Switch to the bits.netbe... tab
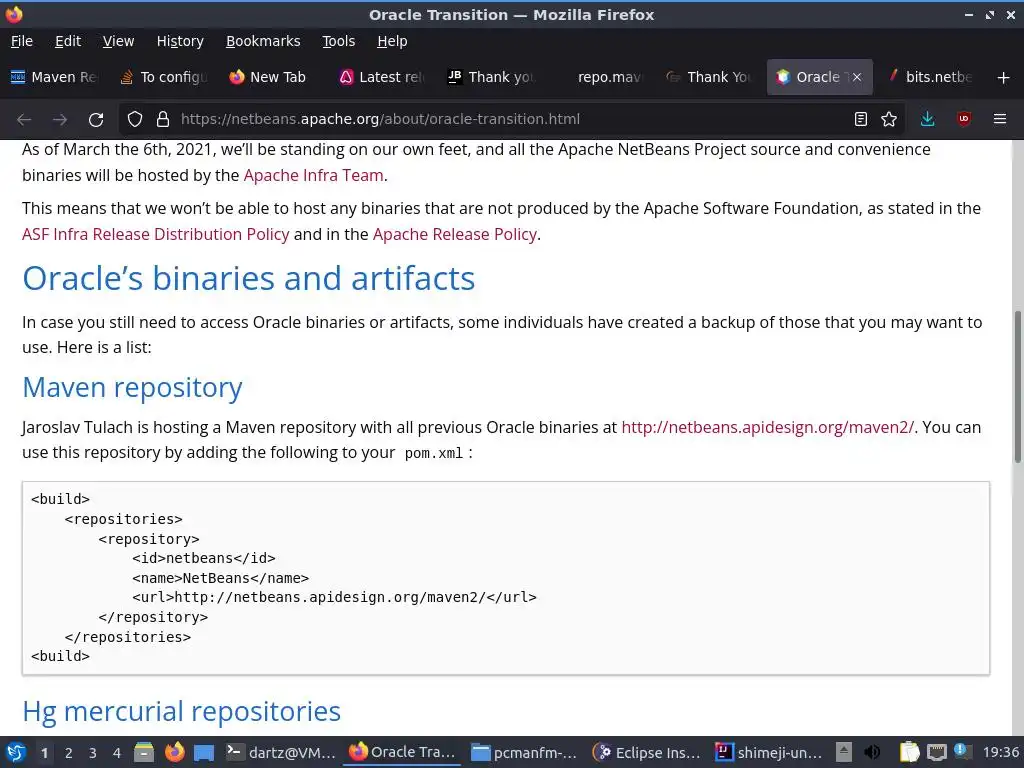The height and width of the screenshot is (768, 1024). pyautogui.click(x=931, y=77)
